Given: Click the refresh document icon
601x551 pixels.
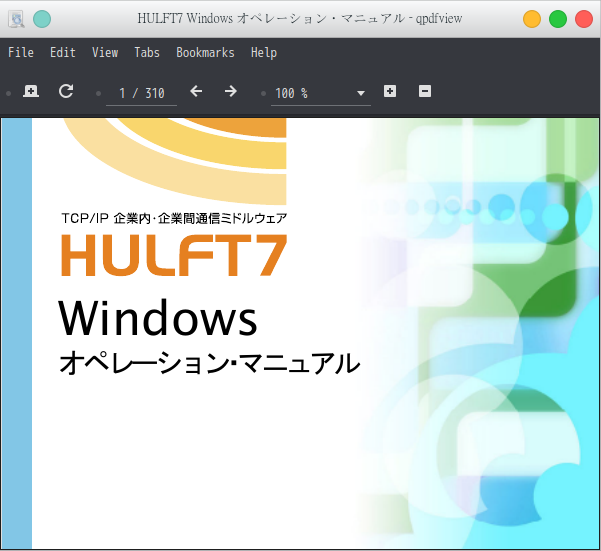Looking at the screenshot, I should coord(66,91).
